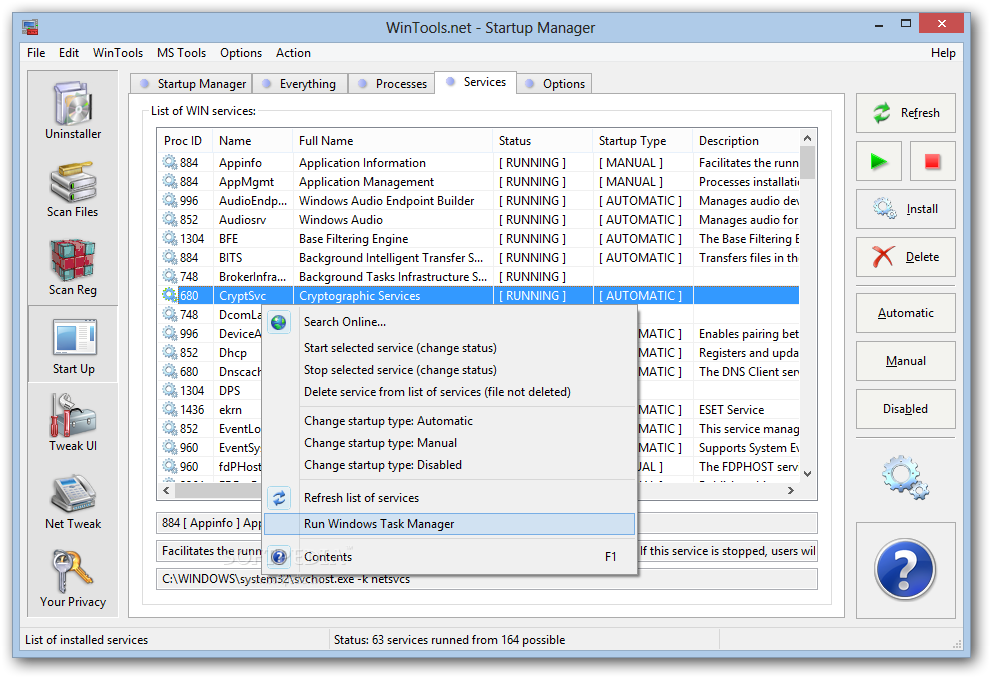Viewport: 991px width, 678px height.
Task: Open the WinTools menu
Action: coord(118,53)
